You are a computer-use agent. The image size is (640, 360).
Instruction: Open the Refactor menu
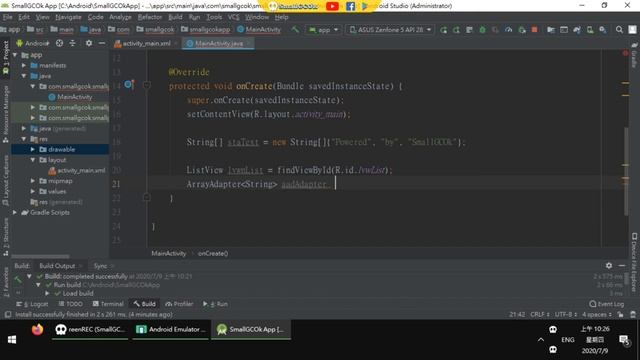pyautogui.click(x=150, y=17)
